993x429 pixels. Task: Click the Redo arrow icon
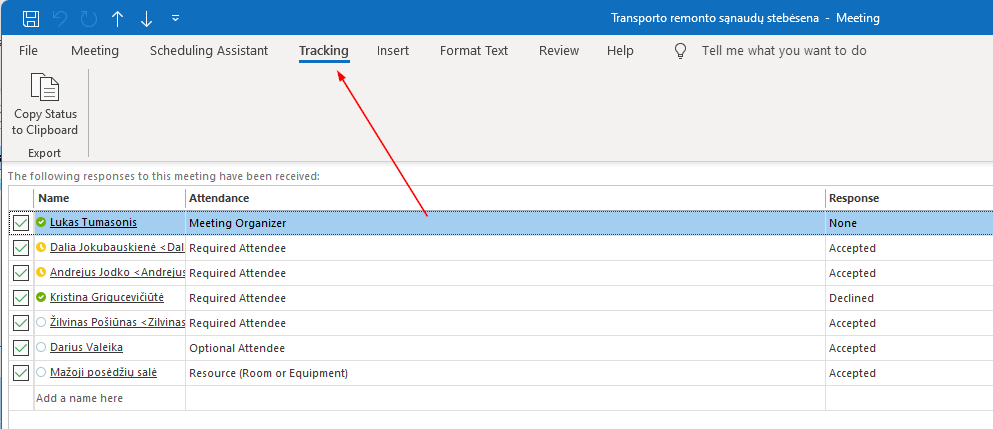click(90, 18)
